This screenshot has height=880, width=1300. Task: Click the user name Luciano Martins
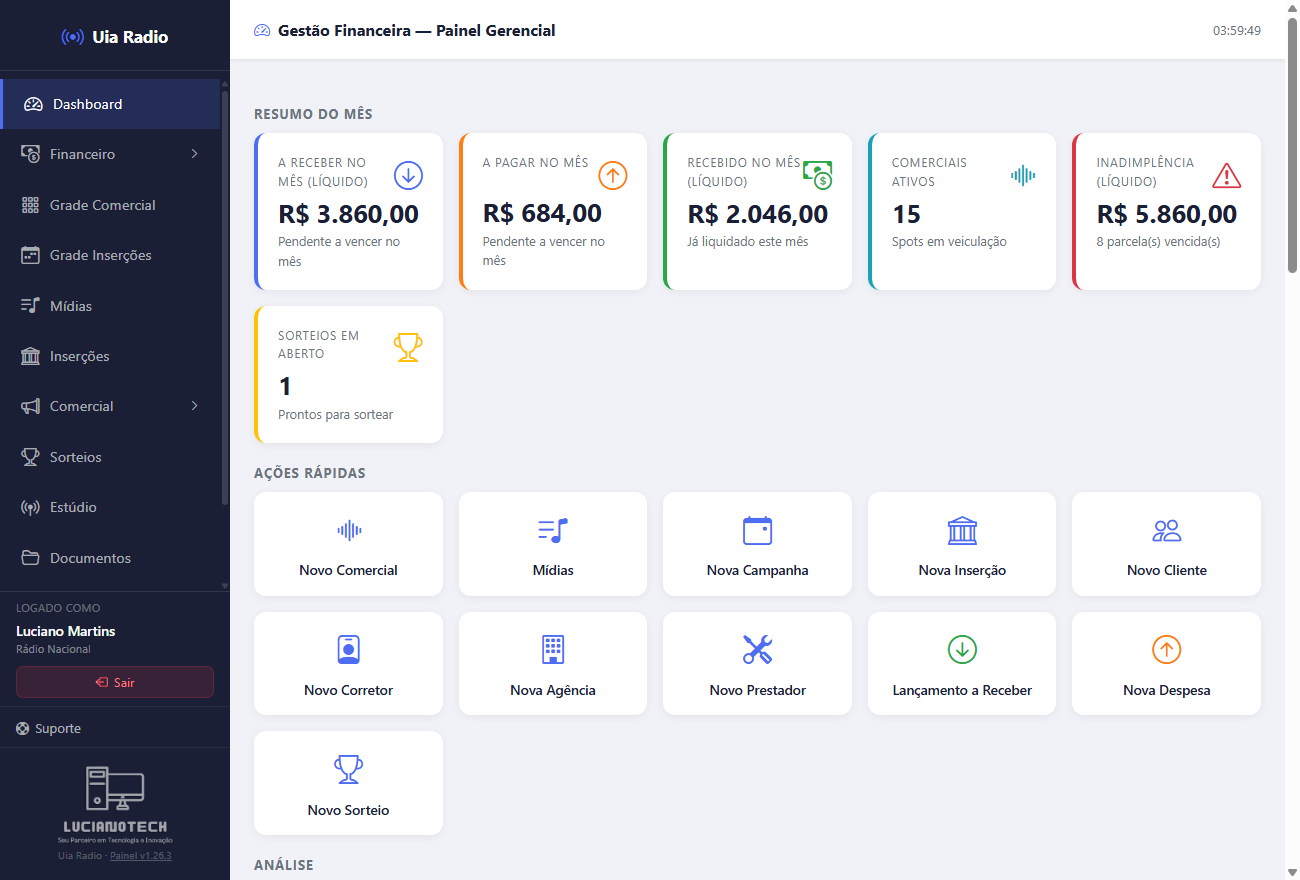point(66,631)
